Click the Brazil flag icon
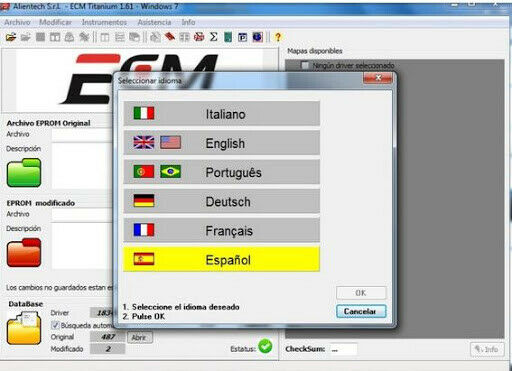The height and width of the screenshot is (371, 512). click(170, 172)
